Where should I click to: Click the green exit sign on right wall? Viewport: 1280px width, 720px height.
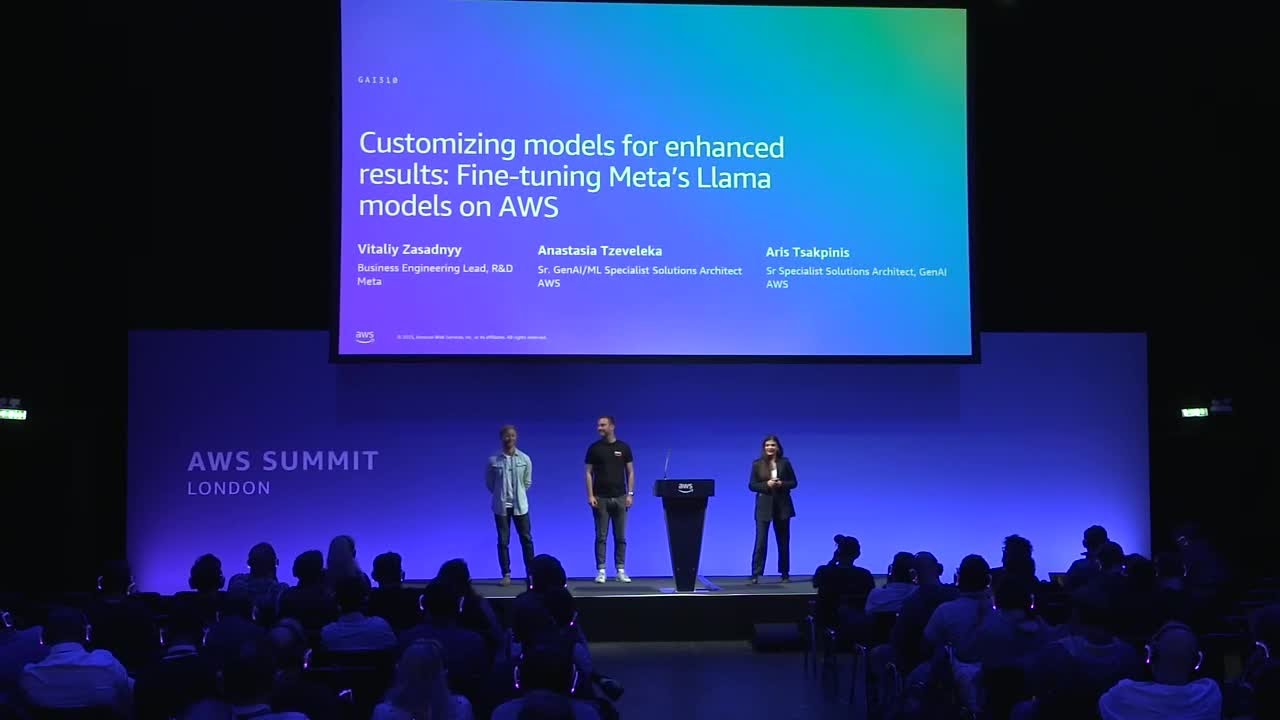coord(1194,412)
